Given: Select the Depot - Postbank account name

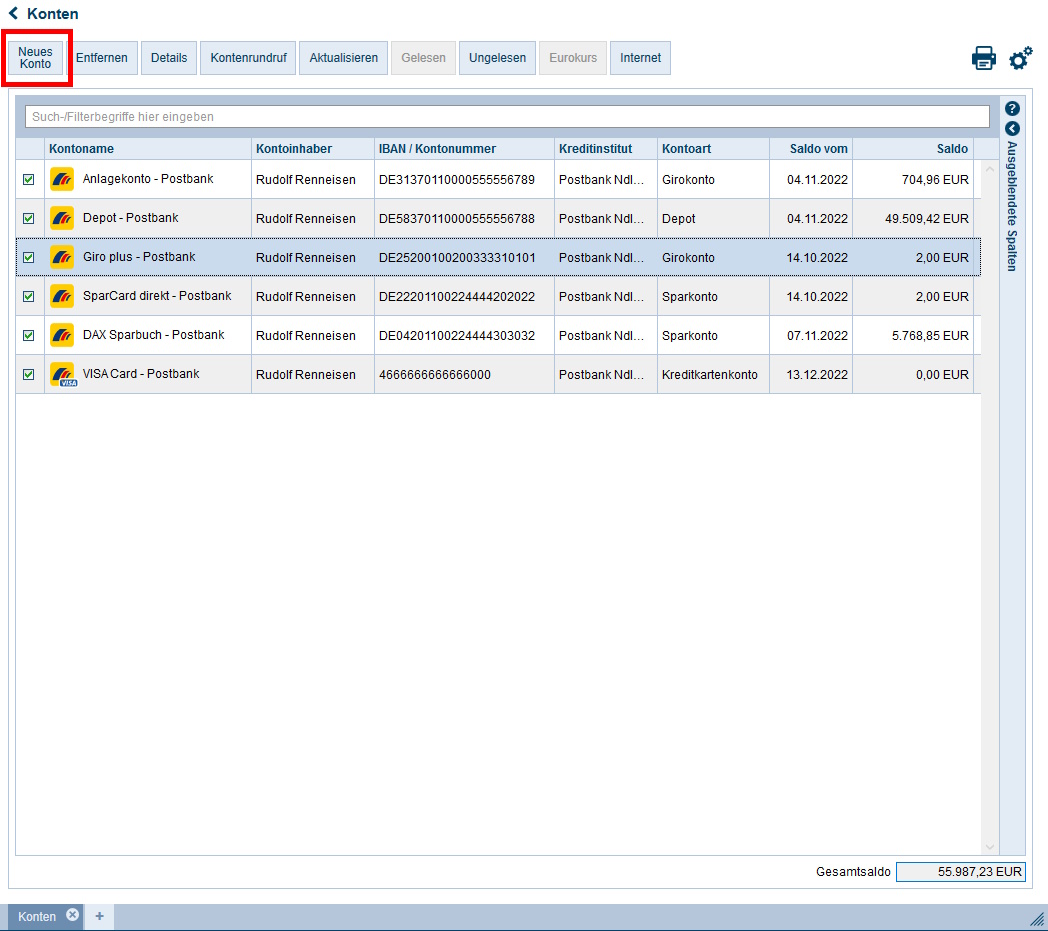Looking at the screenshot, I should pos(130,217).
